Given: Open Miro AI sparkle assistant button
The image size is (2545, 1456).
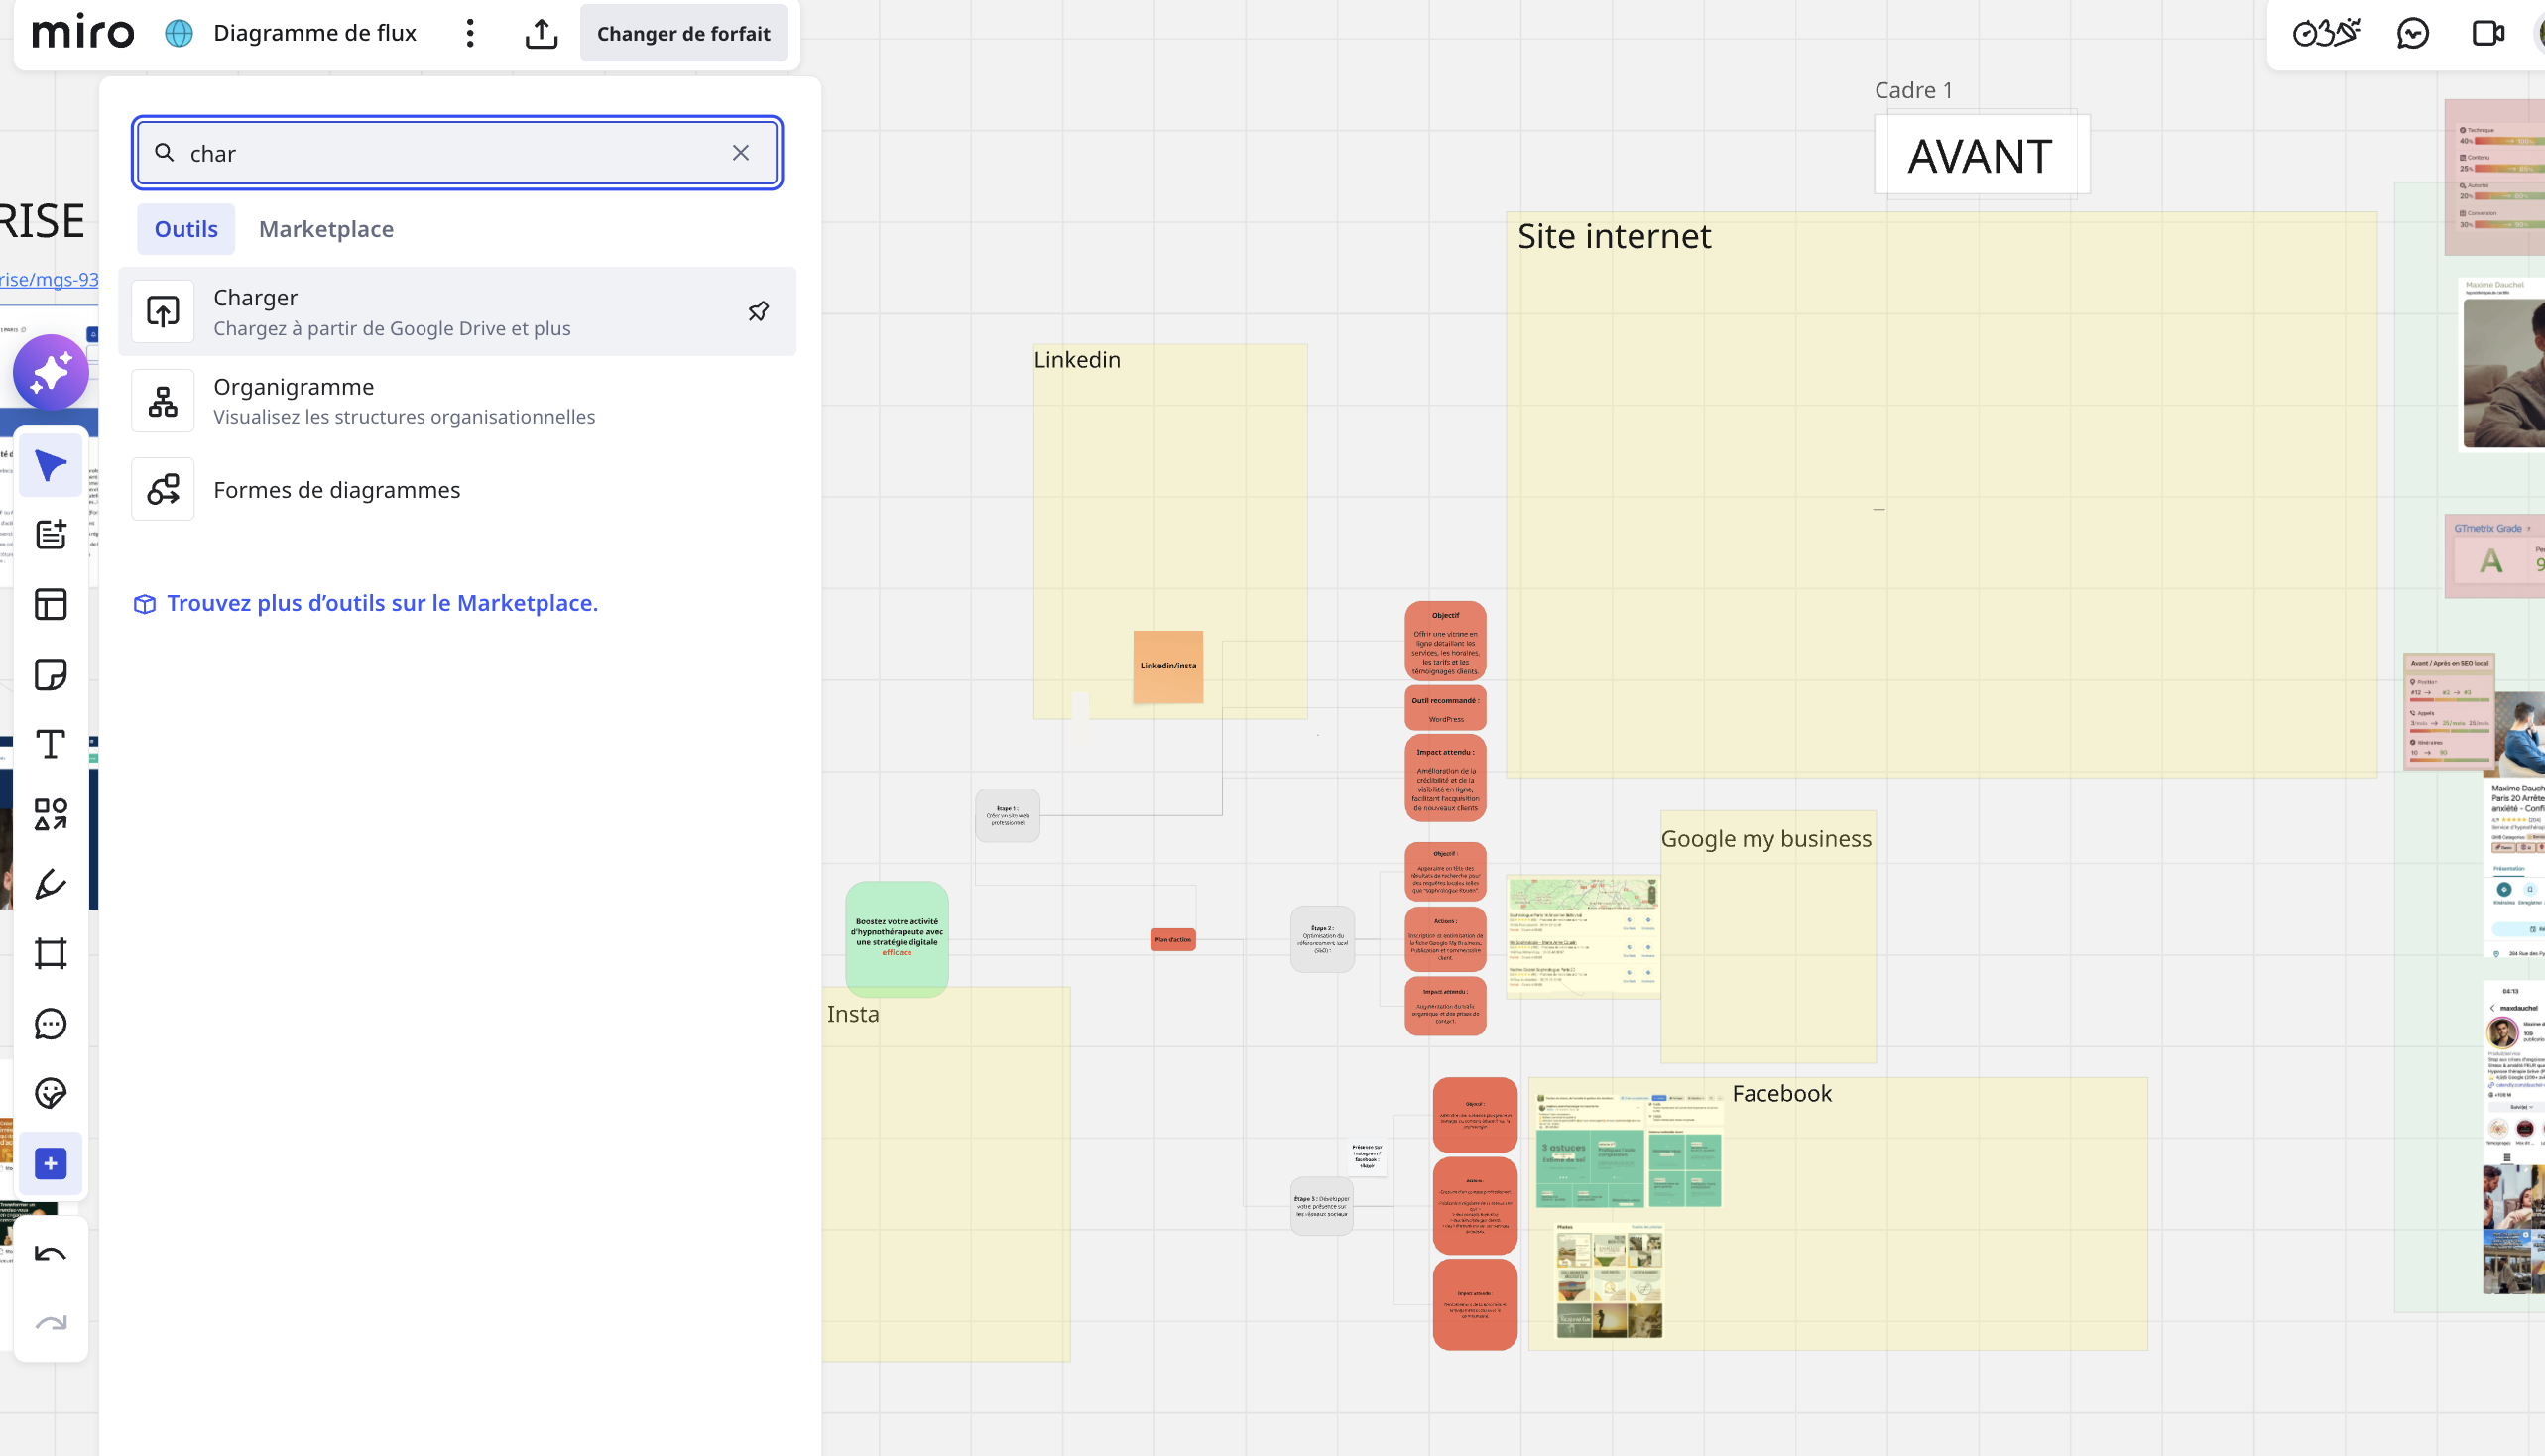Looking at the screenshot, I should pyautogui.click(x=50, y=373).
